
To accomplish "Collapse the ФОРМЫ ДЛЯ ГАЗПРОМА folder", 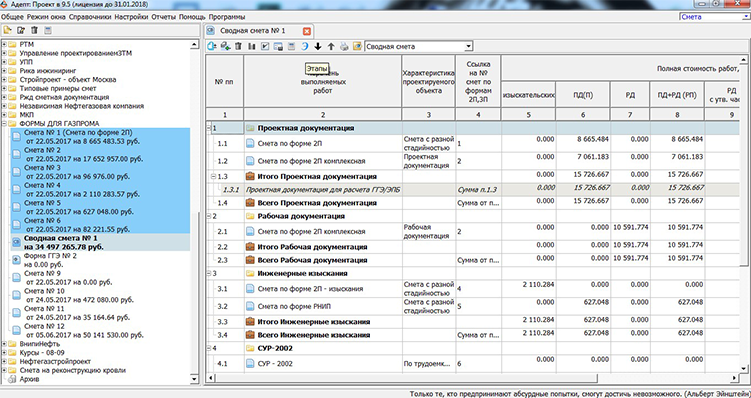I will (4, 124).
